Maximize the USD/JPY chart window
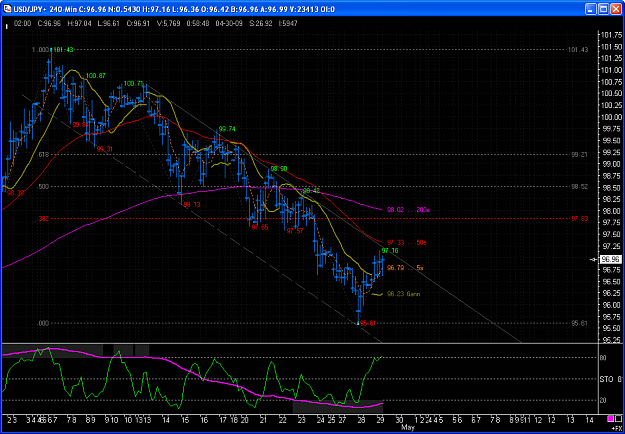Image resolution: width=625 pixels, height=434 pixels. pos(603,8)
